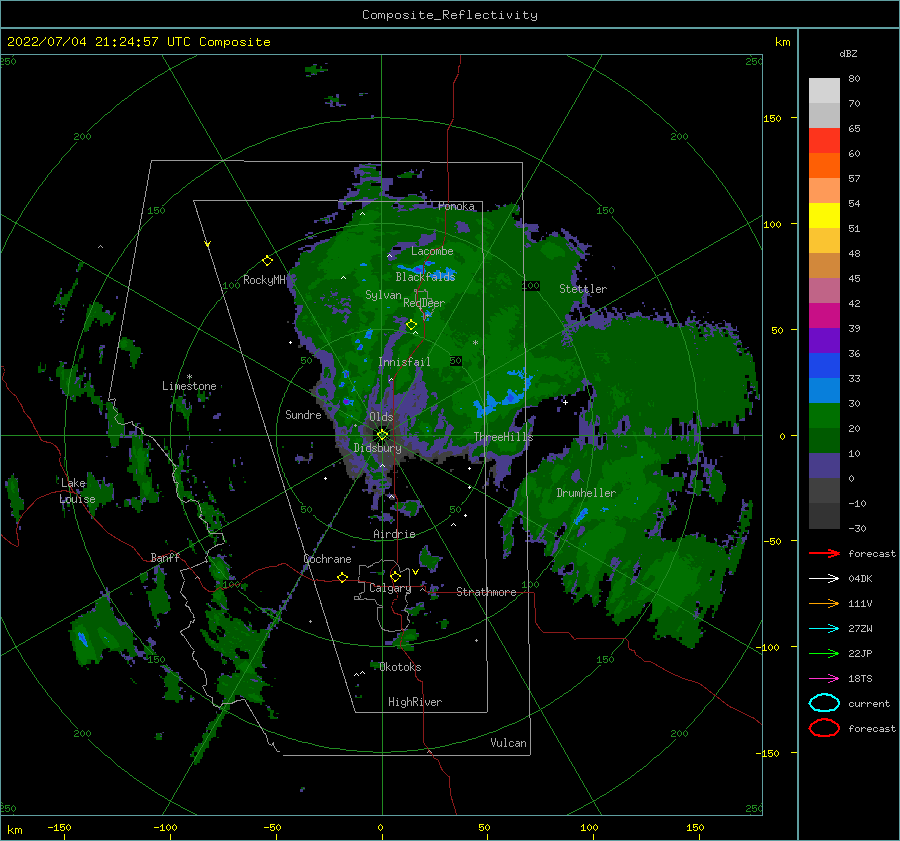Click the Sylvan label on map
The height and width of the screenshot is (841, 900).
(x=383, y=295)
